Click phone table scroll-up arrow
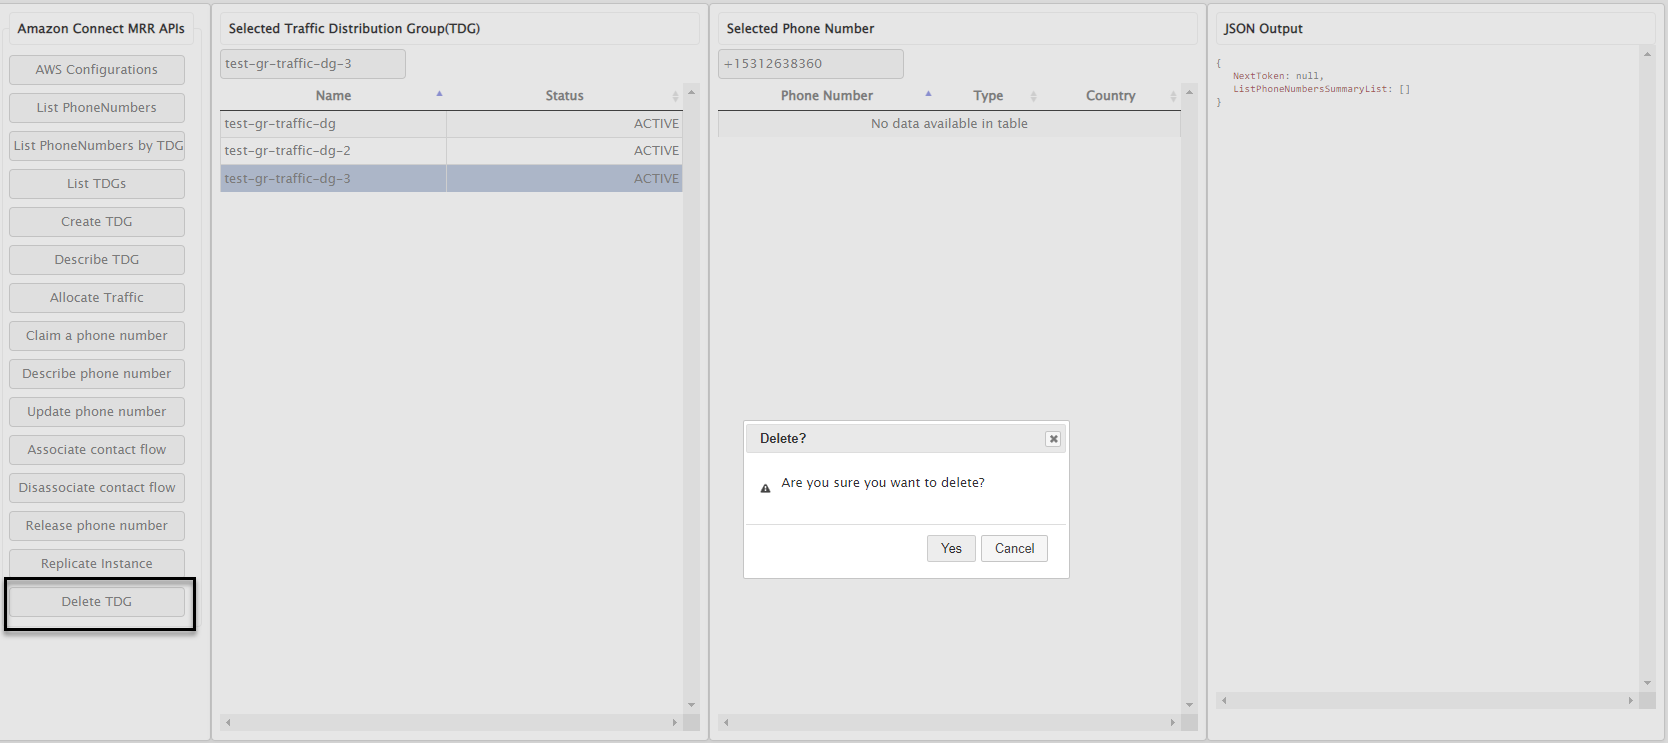This screenshot has height=743, width=1668. [x=1189, y=92]
